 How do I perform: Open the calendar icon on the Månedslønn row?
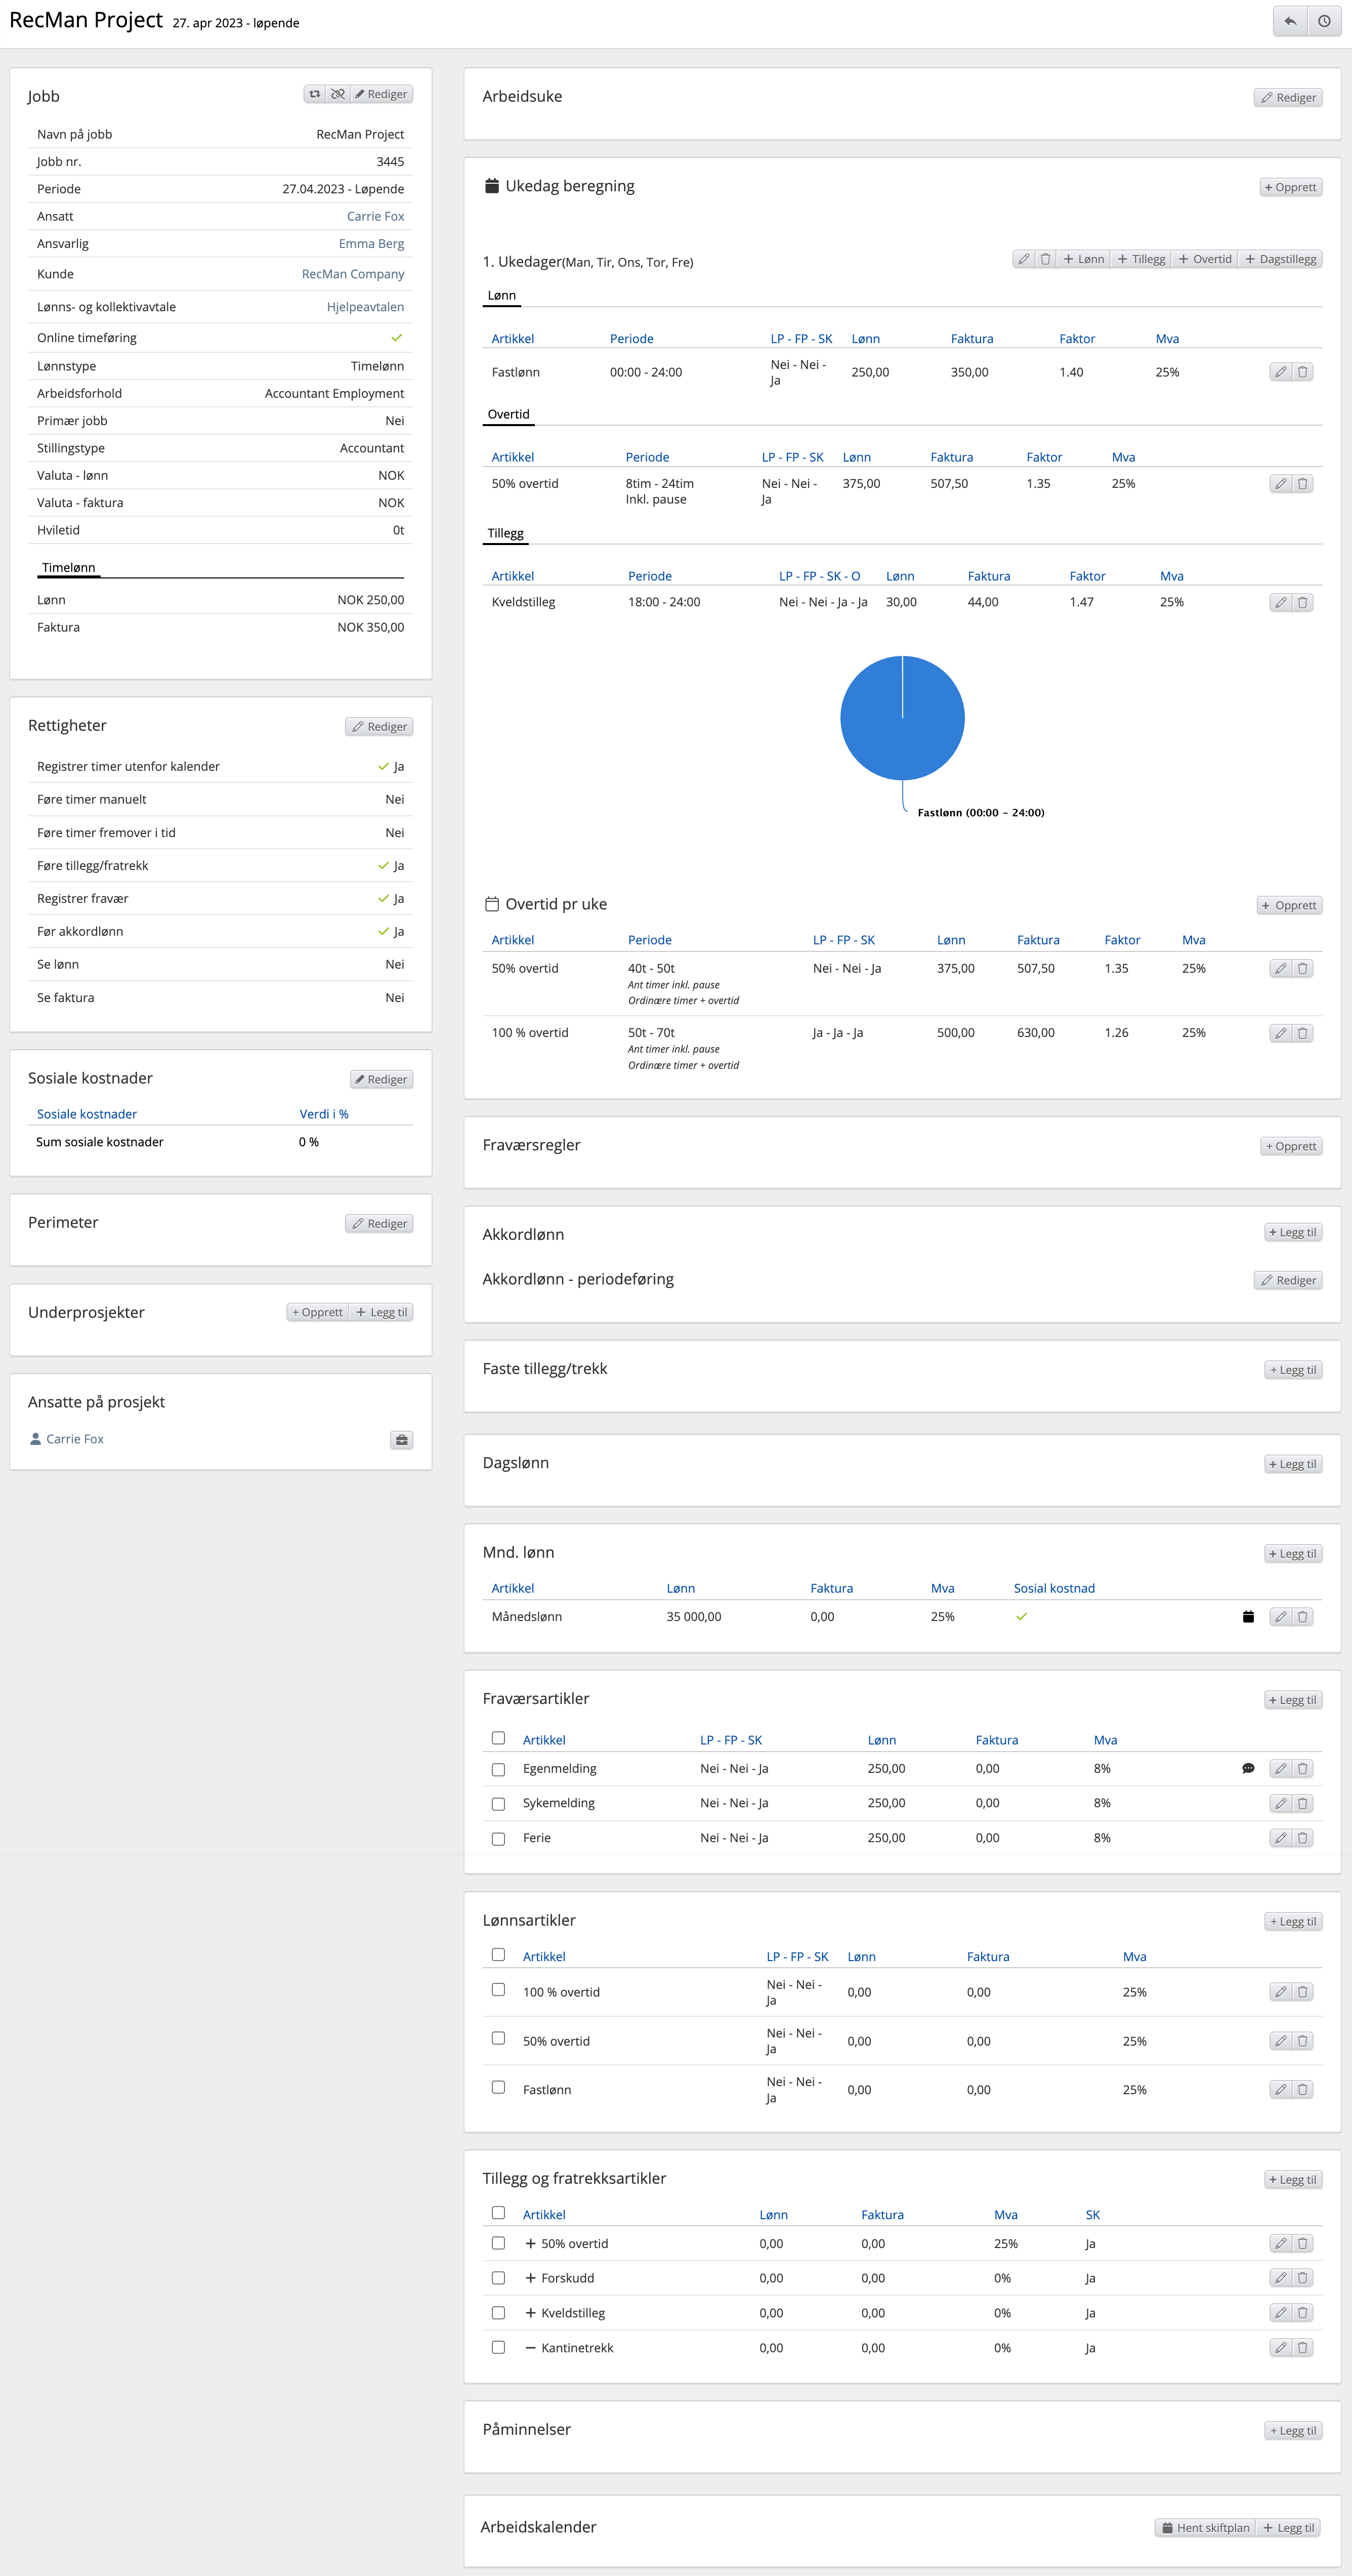click(1248, 1616)
